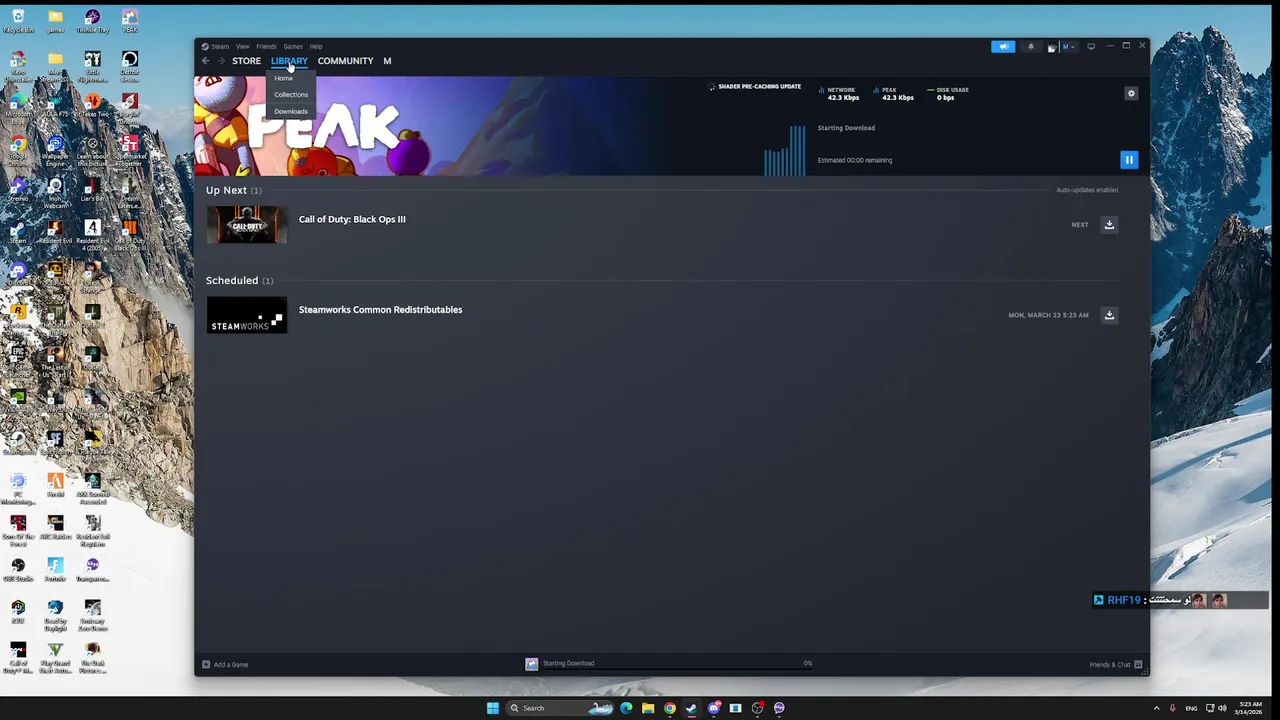This screenshot has width=1280, height=720.
Task: Select the LIBRARY tab
Action: (289, 61)
